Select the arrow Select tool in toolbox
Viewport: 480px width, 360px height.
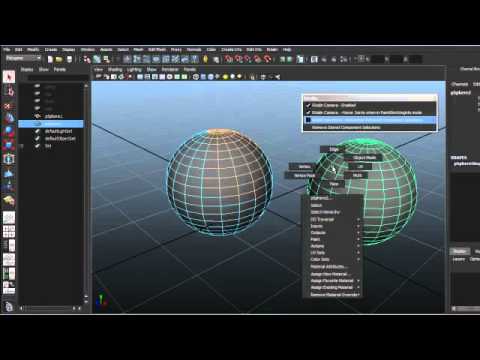[9, 77]
